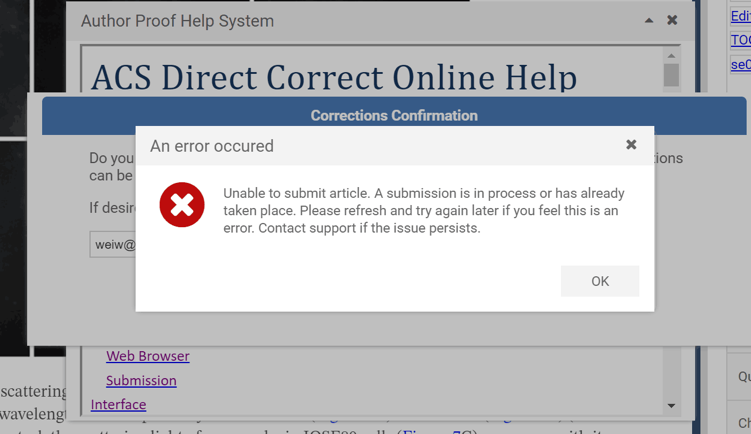
Task: Click OK in the error dialog
Action: pyautogui.click(x=599, y=281)
